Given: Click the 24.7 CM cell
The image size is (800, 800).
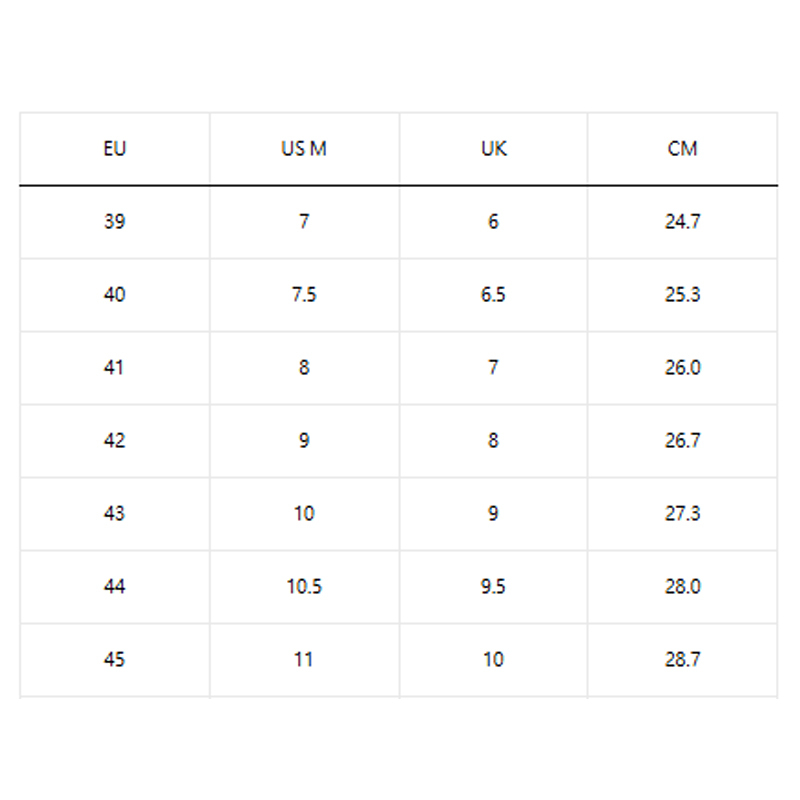Looking at the screenshot, I should (682, 222).
